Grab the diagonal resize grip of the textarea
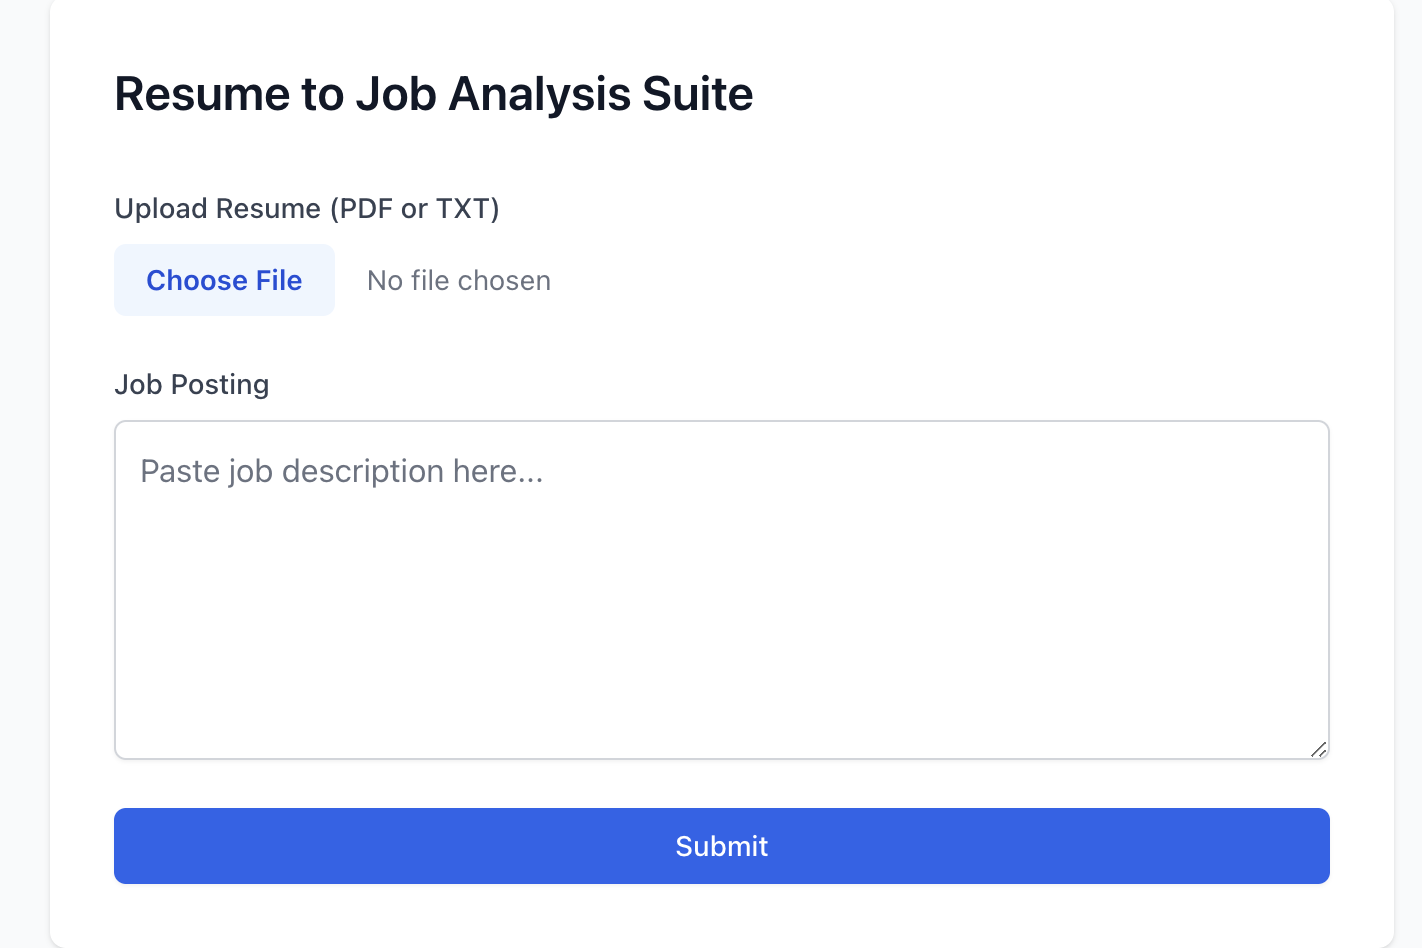Screen dimensions: 1422x948 [x=1318, y=749]
